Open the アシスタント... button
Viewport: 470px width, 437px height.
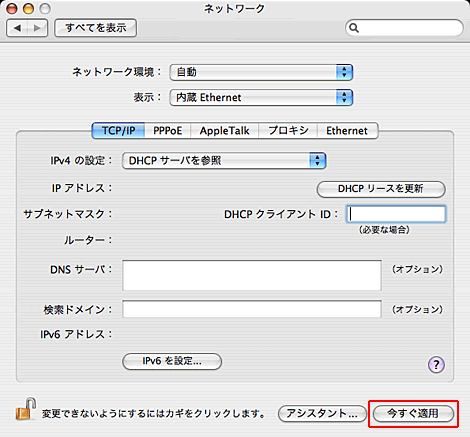pos(322,414)
